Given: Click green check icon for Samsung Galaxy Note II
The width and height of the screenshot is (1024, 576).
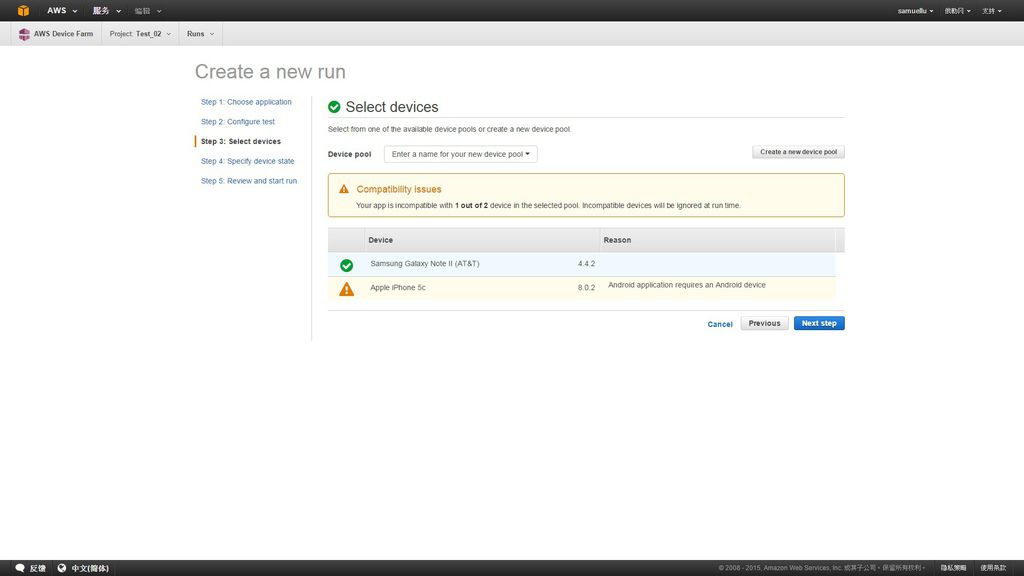Looking at the screenshot, I should tap(347, 265).
